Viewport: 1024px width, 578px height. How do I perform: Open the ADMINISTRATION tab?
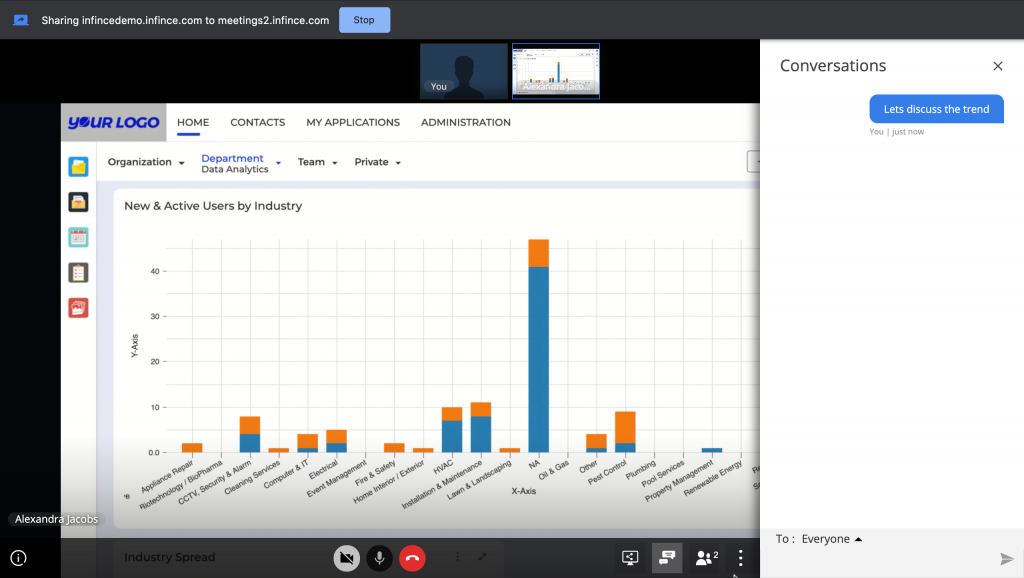pyautogui.click(x=466, y=122)
